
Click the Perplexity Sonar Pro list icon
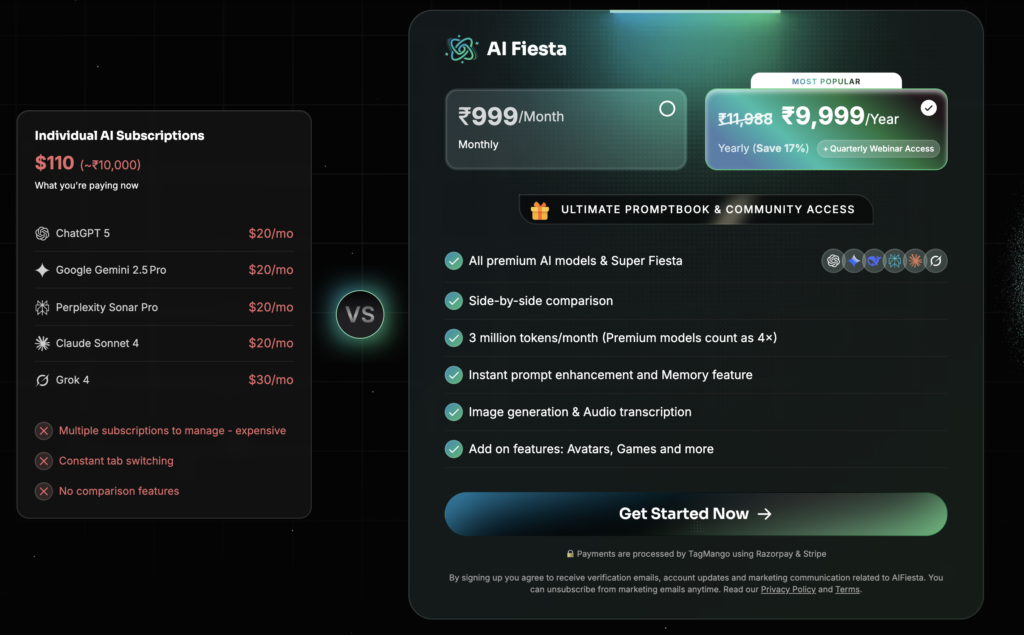[x=42, y=307]
